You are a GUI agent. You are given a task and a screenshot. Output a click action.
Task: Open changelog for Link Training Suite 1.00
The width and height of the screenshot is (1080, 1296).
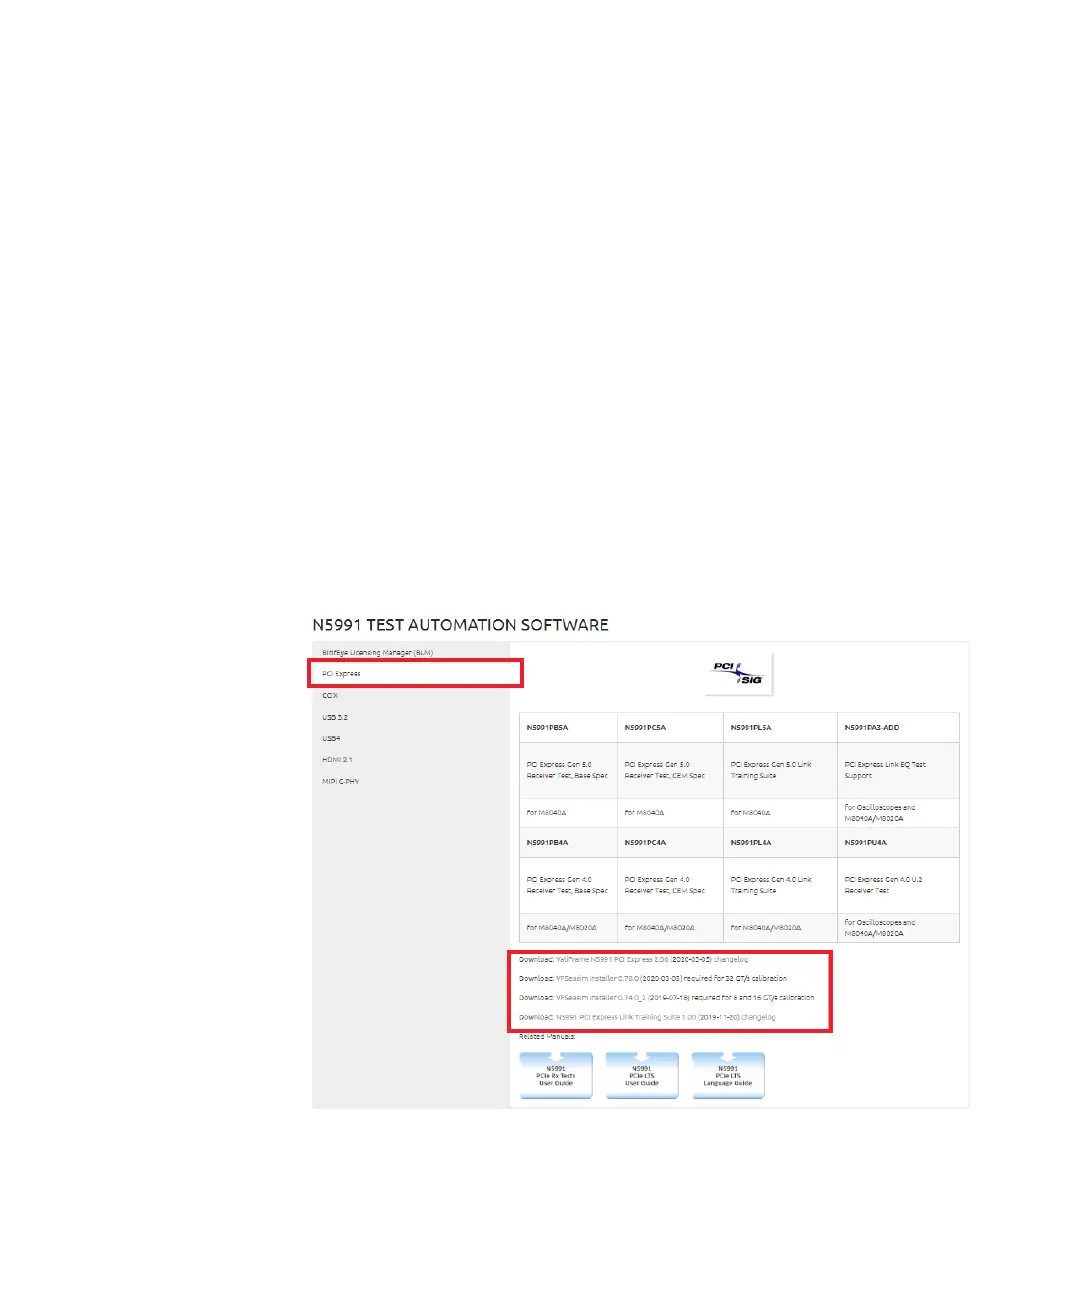[x=758, y=1017]
